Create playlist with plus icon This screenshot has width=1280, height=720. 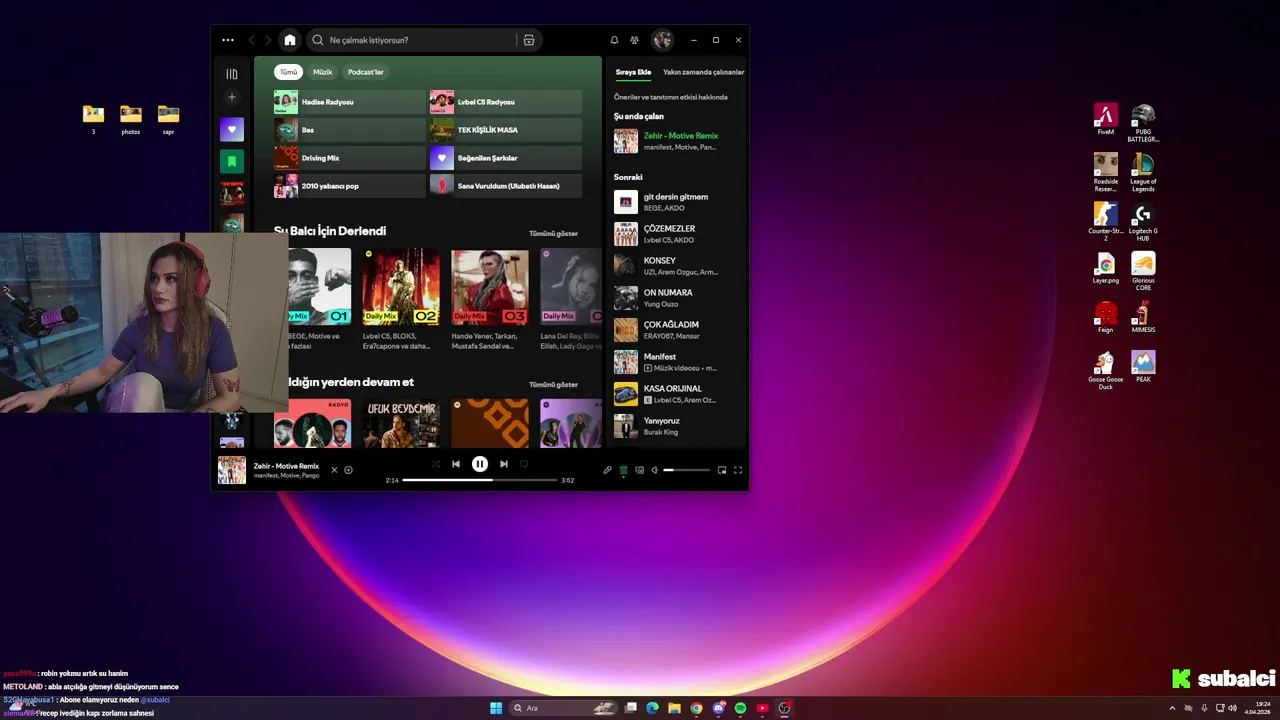[x=232, y=97]
